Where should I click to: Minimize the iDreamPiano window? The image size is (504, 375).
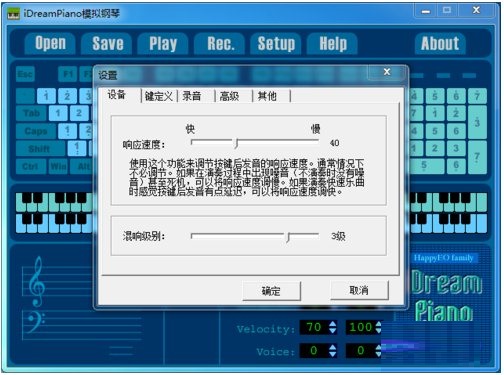pos(426,11)
